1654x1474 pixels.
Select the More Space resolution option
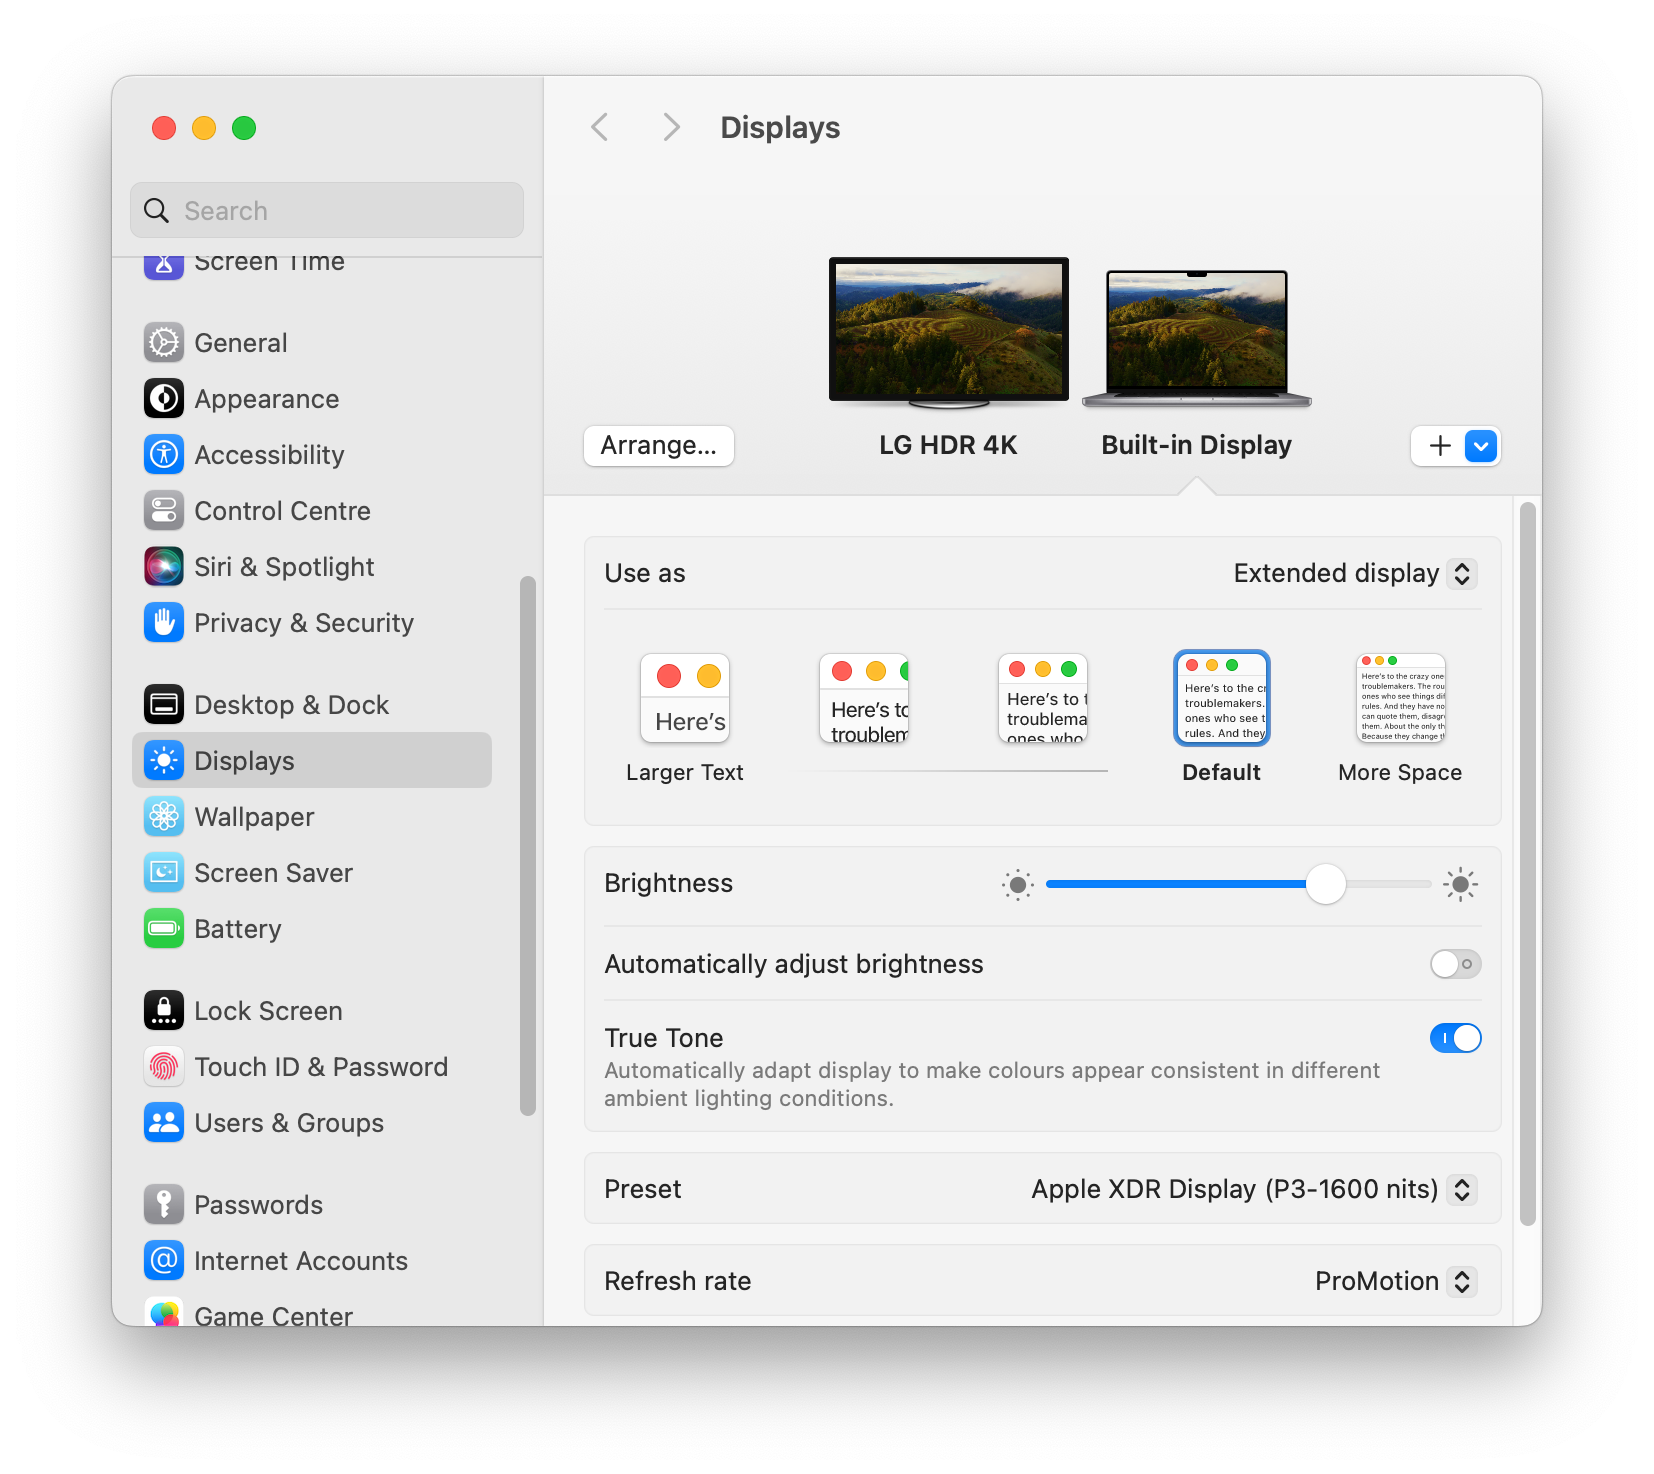[x=1400, y=719]
